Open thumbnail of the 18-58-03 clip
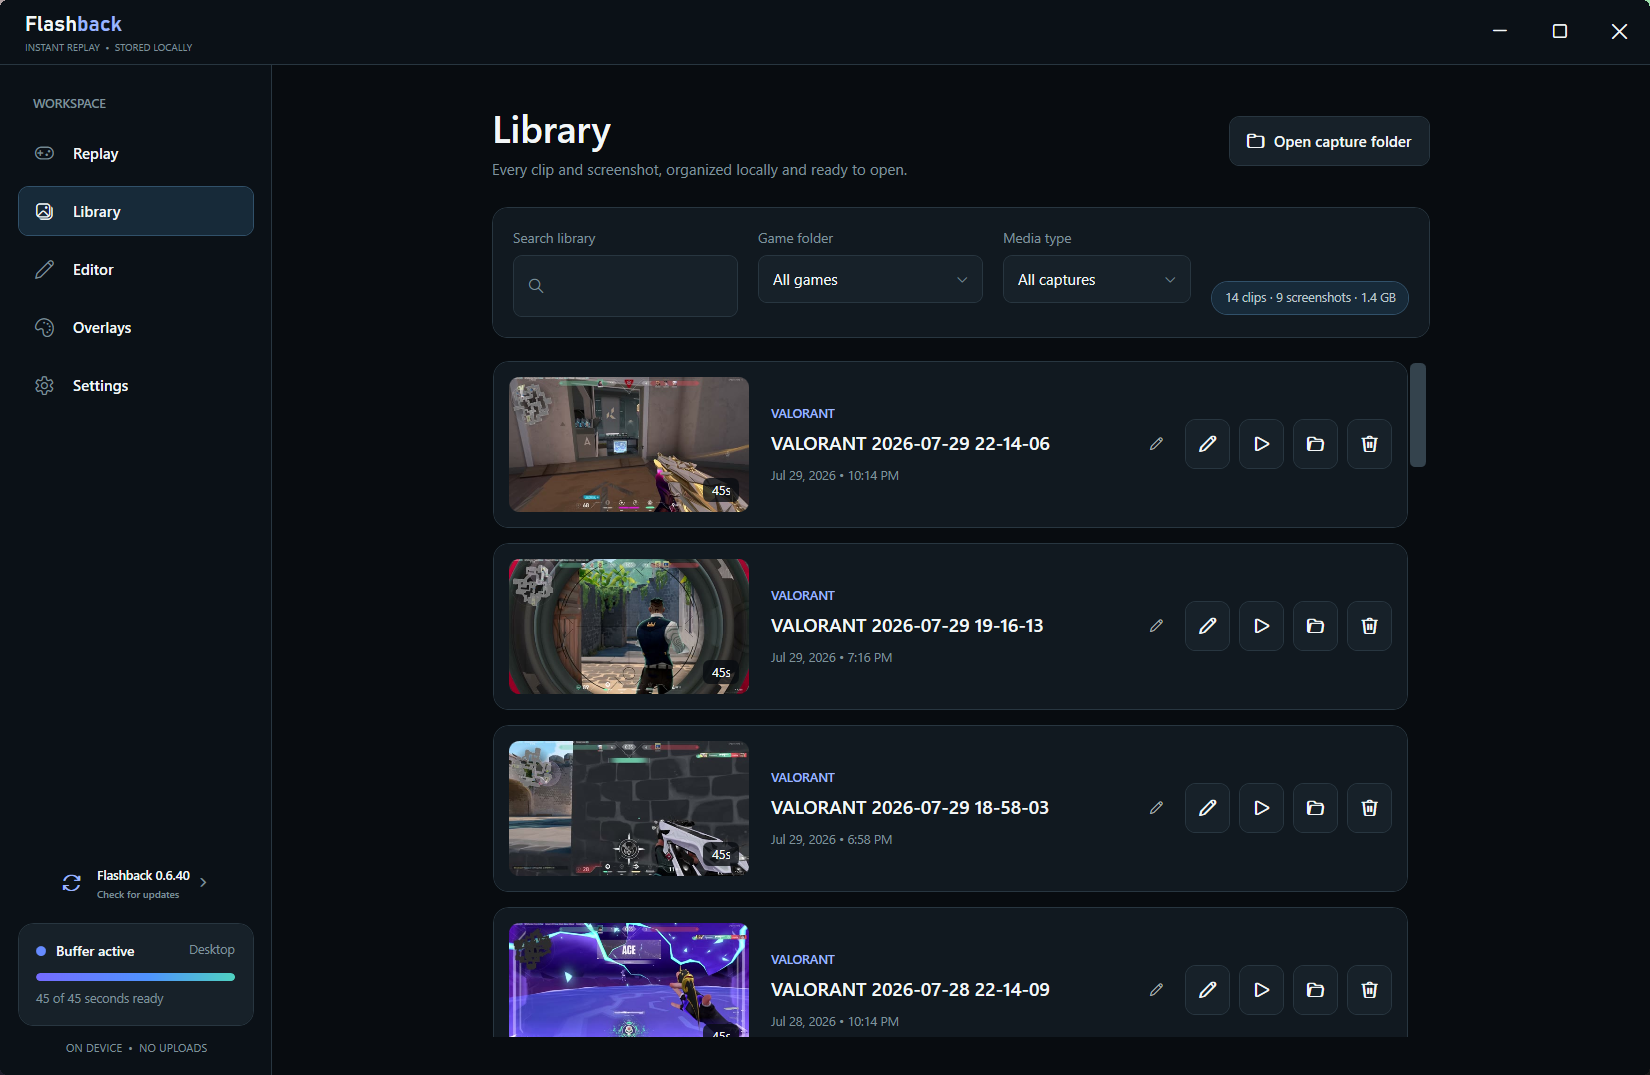This screenshot has width=1650, height=1075. coord(629,808)
